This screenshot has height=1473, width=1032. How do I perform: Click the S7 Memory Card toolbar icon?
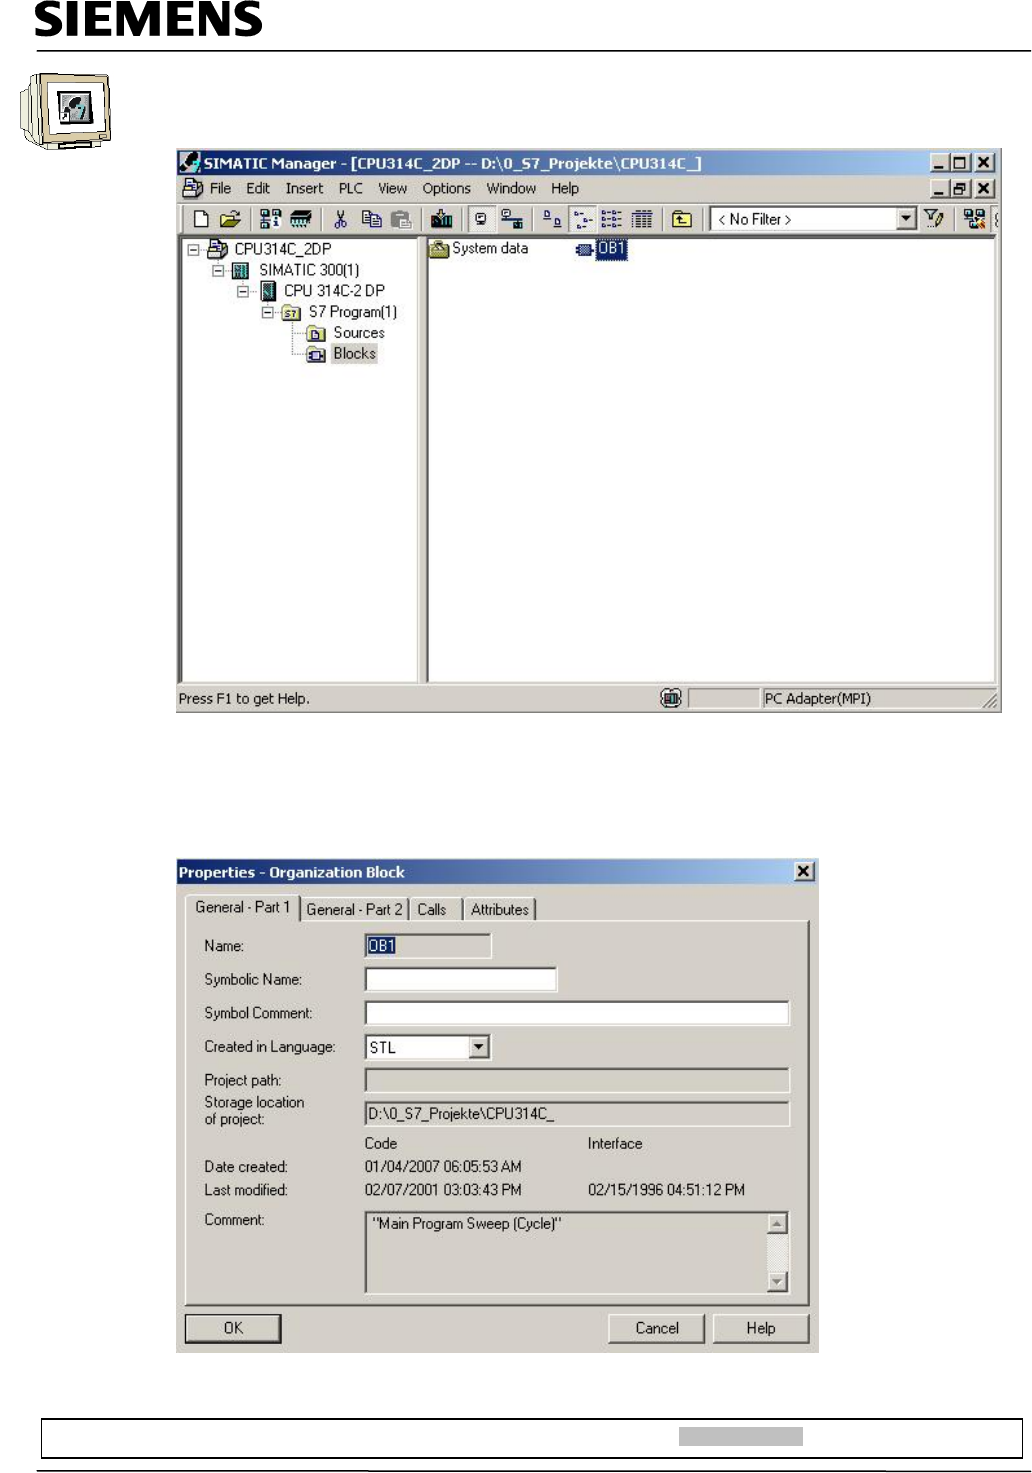301,219
